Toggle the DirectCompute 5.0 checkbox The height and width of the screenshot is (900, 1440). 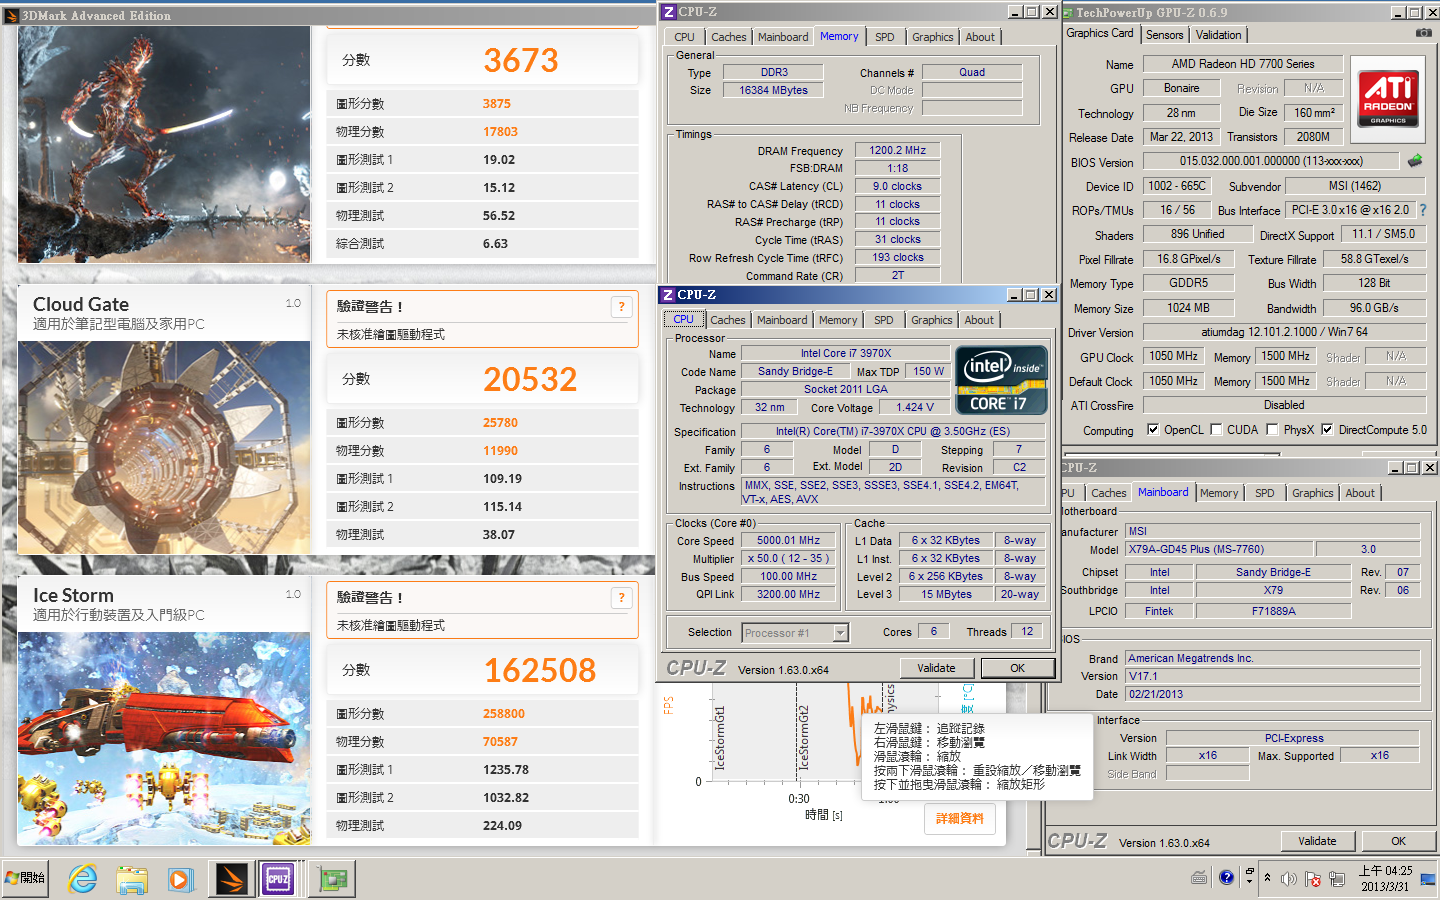pyautogui.click(x=1327, y=429)
